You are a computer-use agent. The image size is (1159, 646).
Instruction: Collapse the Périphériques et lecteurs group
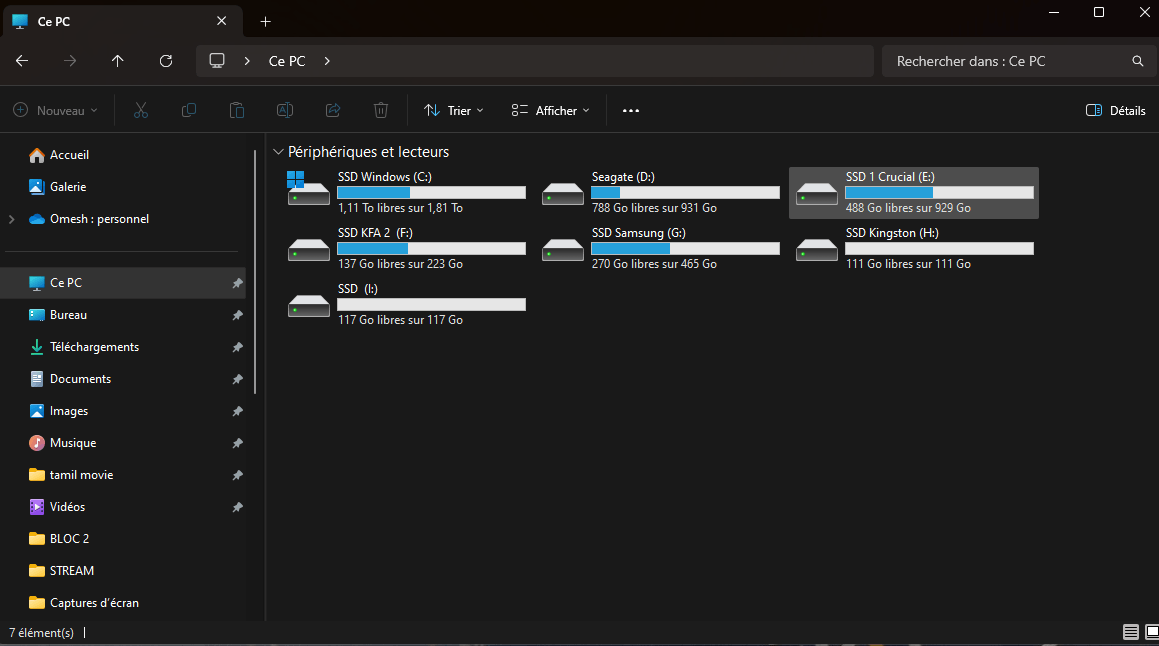278,152
